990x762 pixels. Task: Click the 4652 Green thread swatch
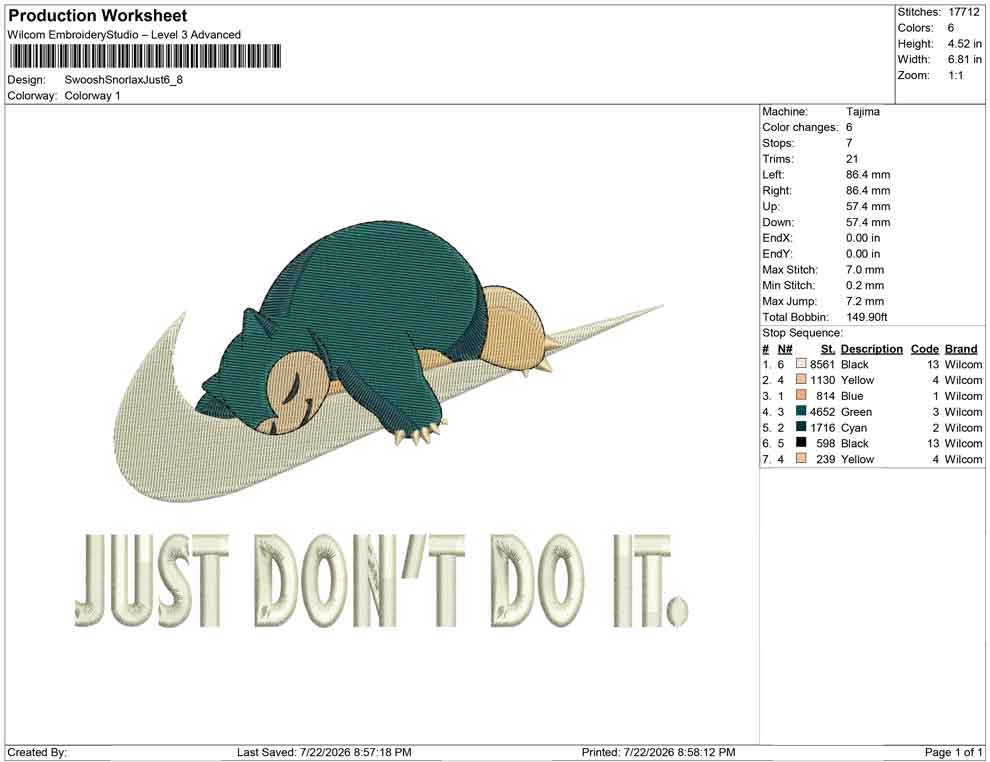click(x=801, y=411)
